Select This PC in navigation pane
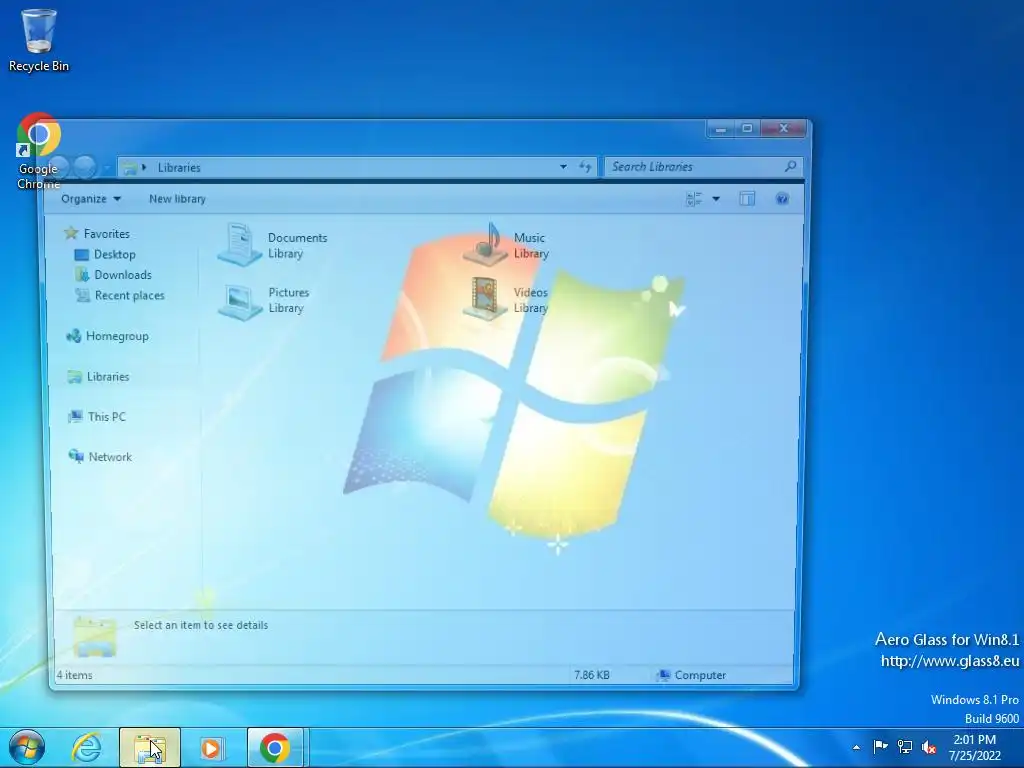This screenshot has width=1024, height=768. coord(107,417)
